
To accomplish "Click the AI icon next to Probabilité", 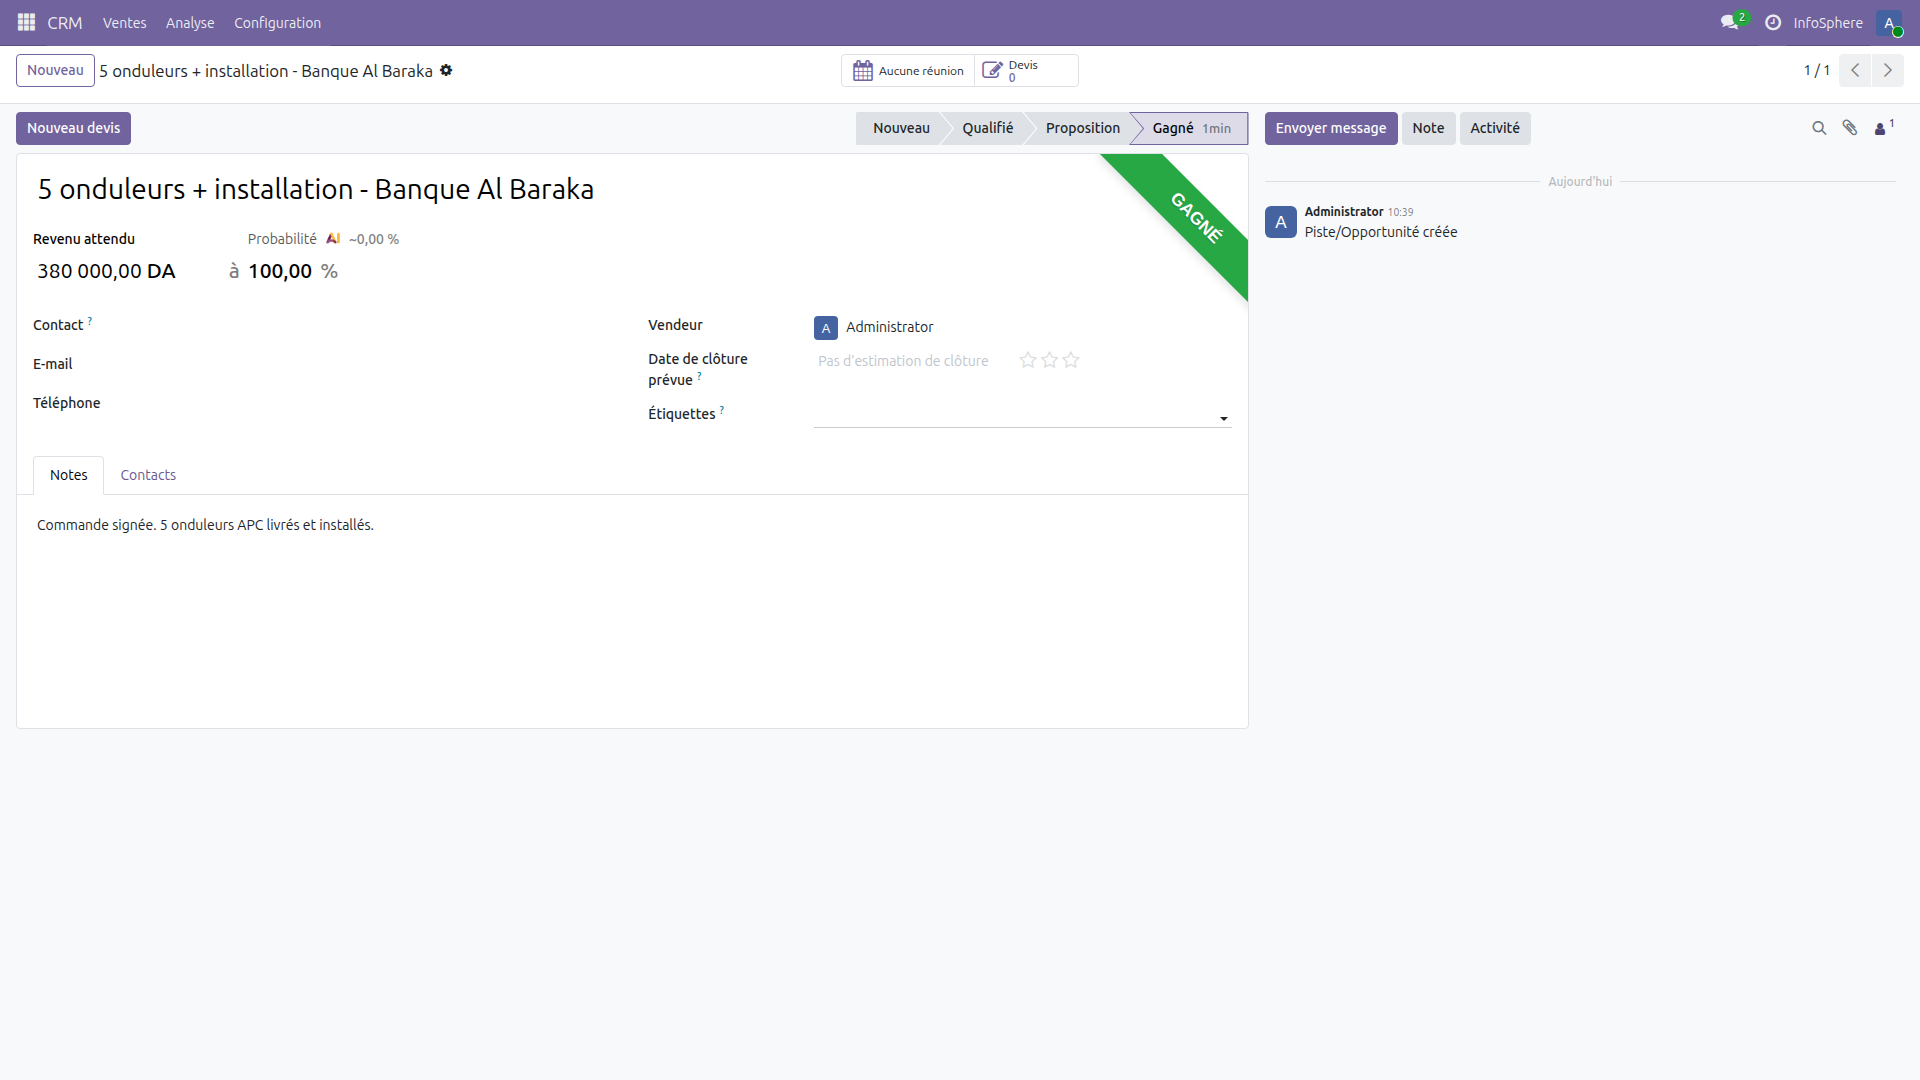I will 334,238.
